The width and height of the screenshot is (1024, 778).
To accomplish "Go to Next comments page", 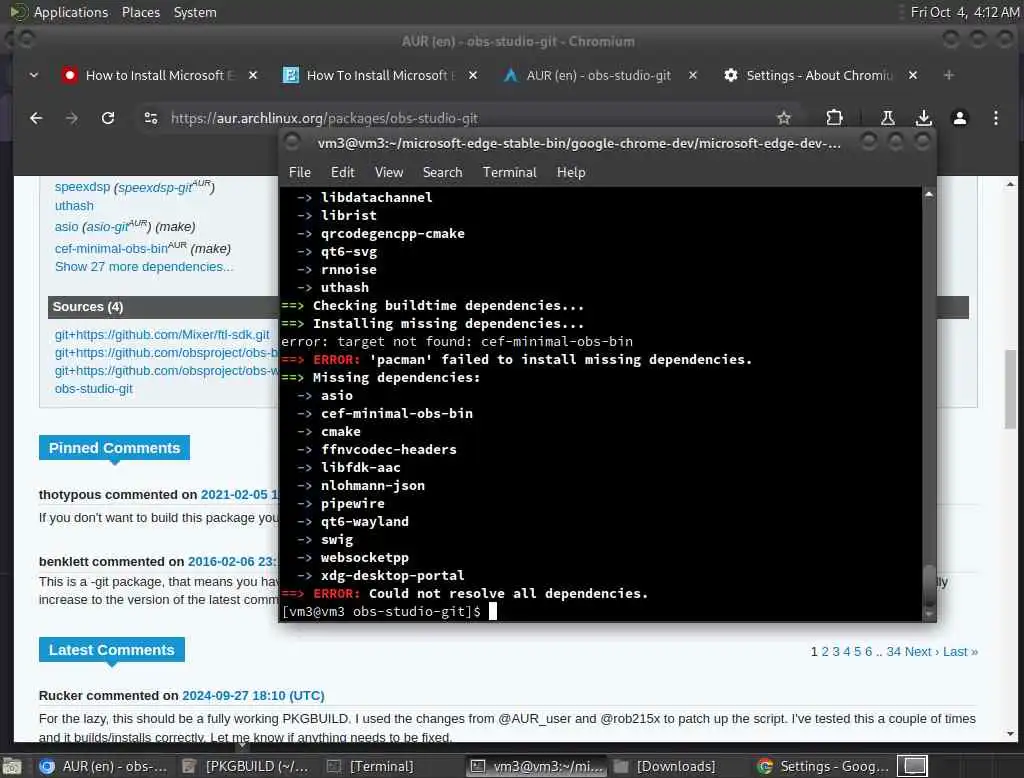I will (921, 651).
